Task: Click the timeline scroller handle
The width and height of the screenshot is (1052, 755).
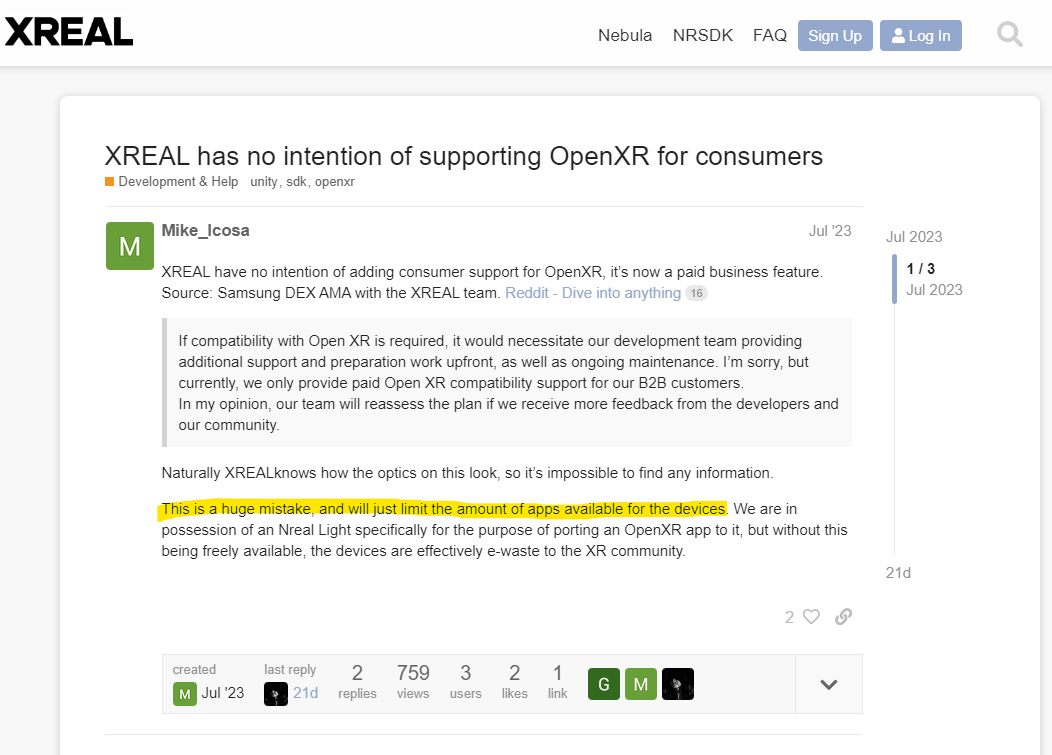Action: pos(894,279)
